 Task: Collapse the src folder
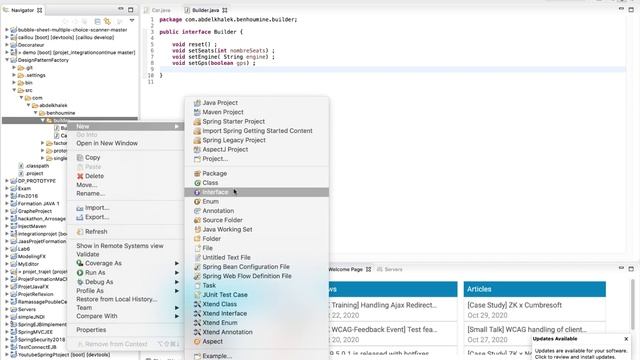14,90
